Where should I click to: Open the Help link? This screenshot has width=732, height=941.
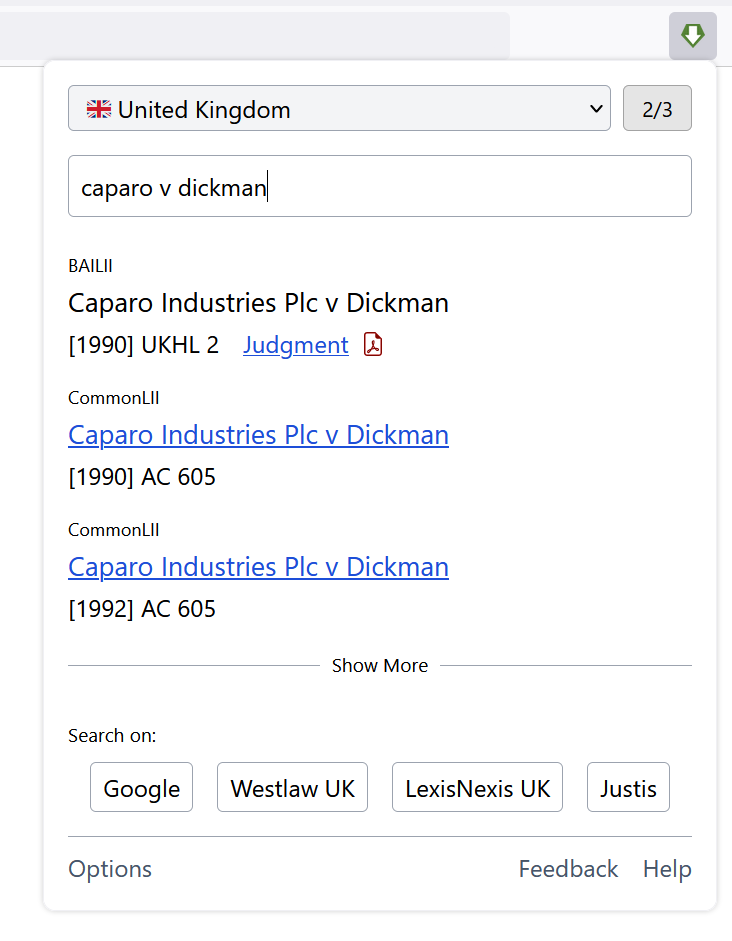point(667,869)
